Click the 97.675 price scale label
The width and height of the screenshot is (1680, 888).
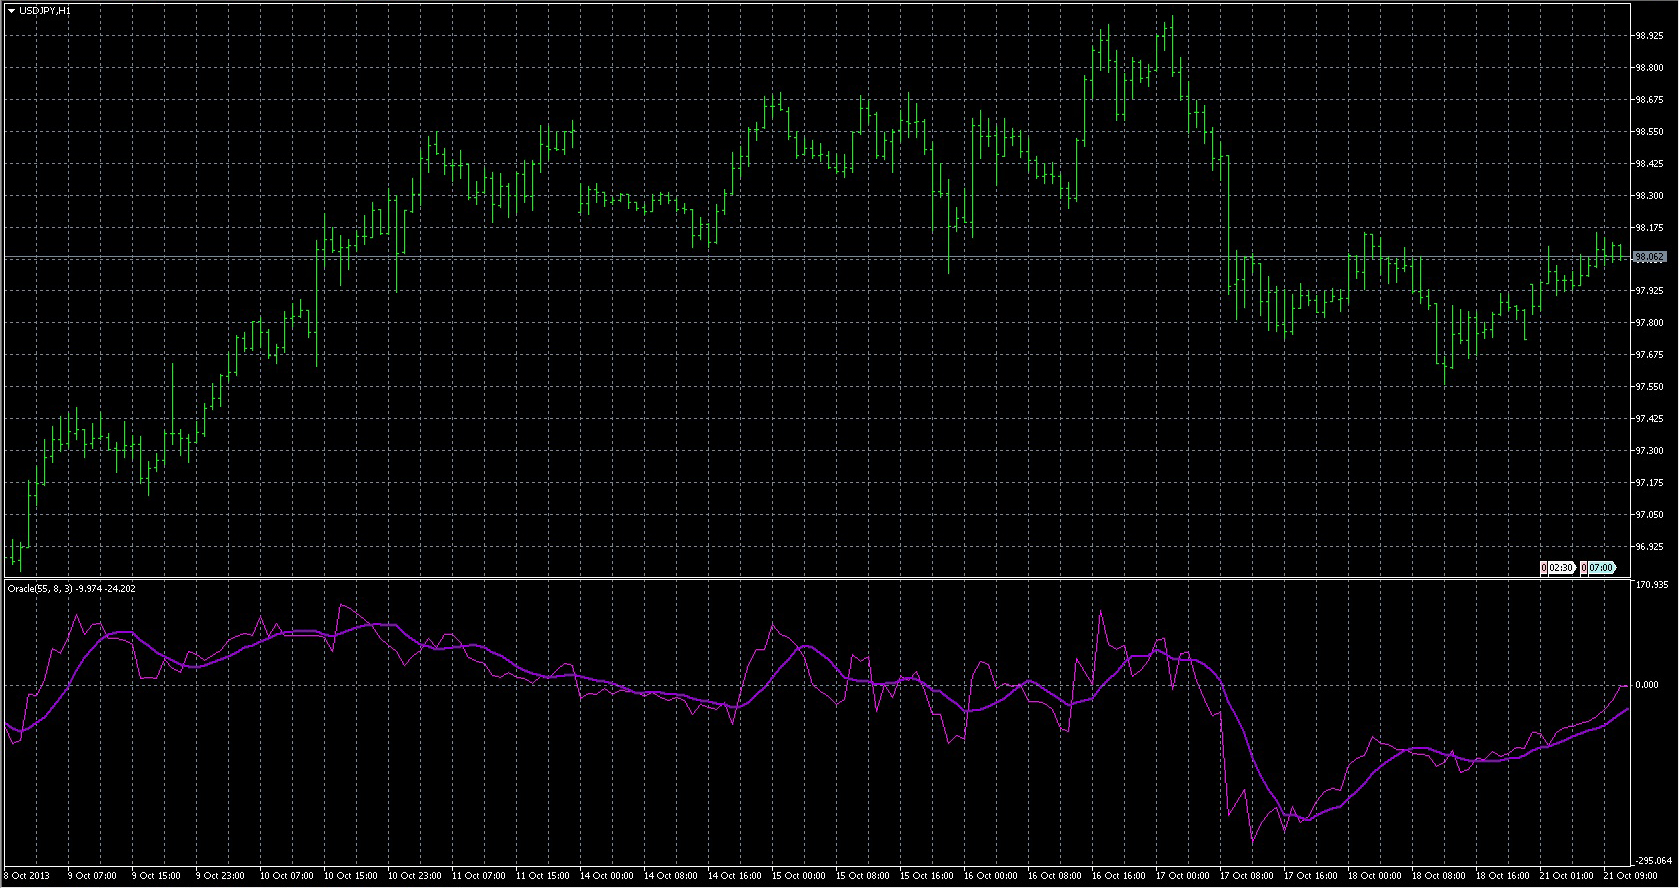pyautogui.click(x=1649, y=355)
